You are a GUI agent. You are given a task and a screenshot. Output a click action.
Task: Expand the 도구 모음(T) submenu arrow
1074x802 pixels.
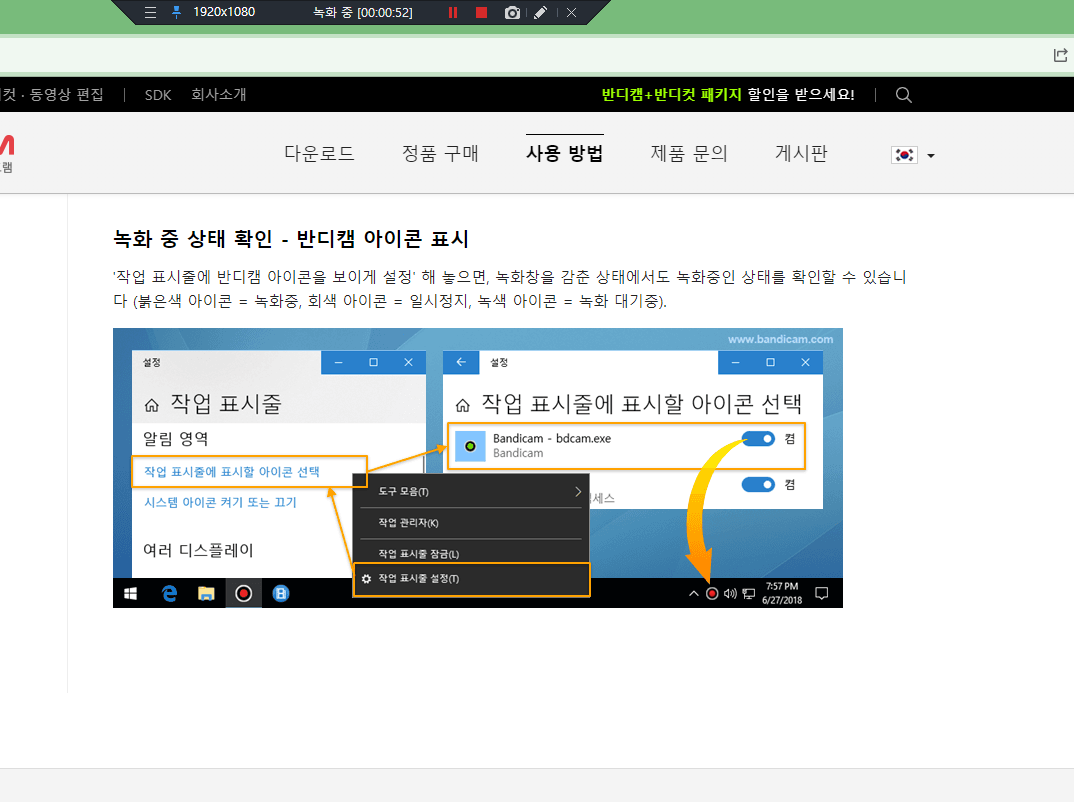578,492
